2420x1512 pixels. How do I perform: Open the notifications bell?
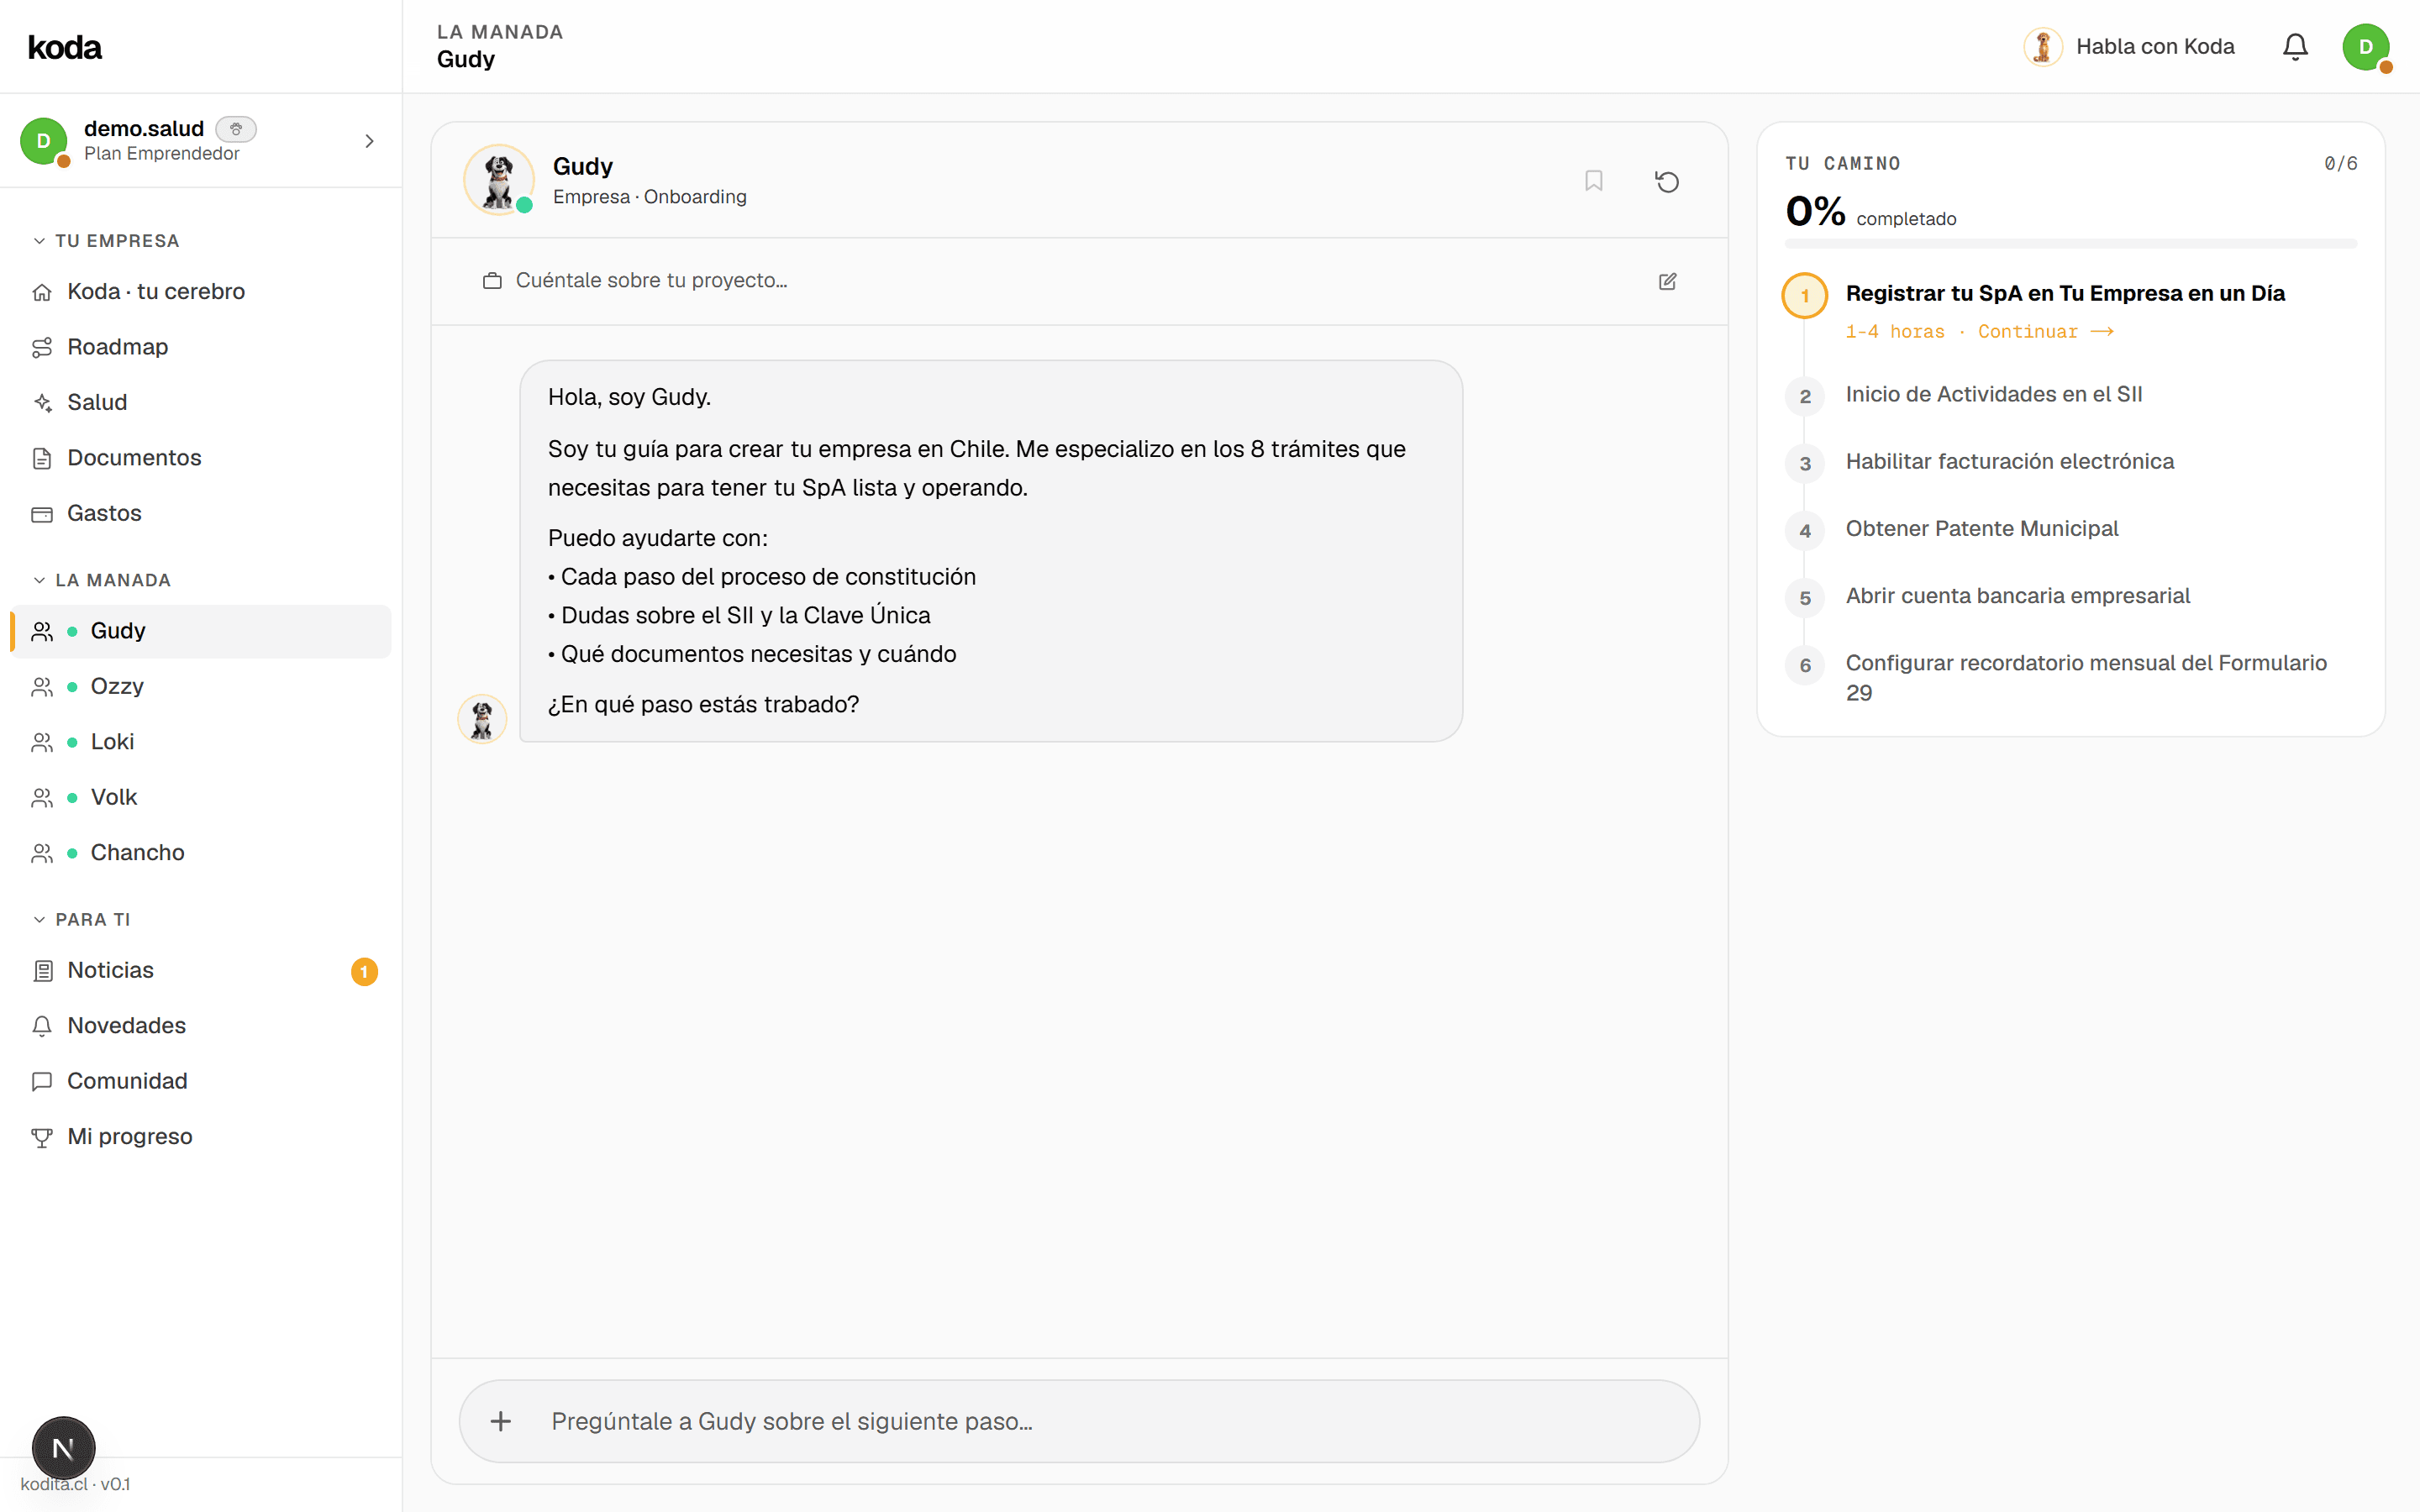pyautogui.click(x=2295, y=47)
